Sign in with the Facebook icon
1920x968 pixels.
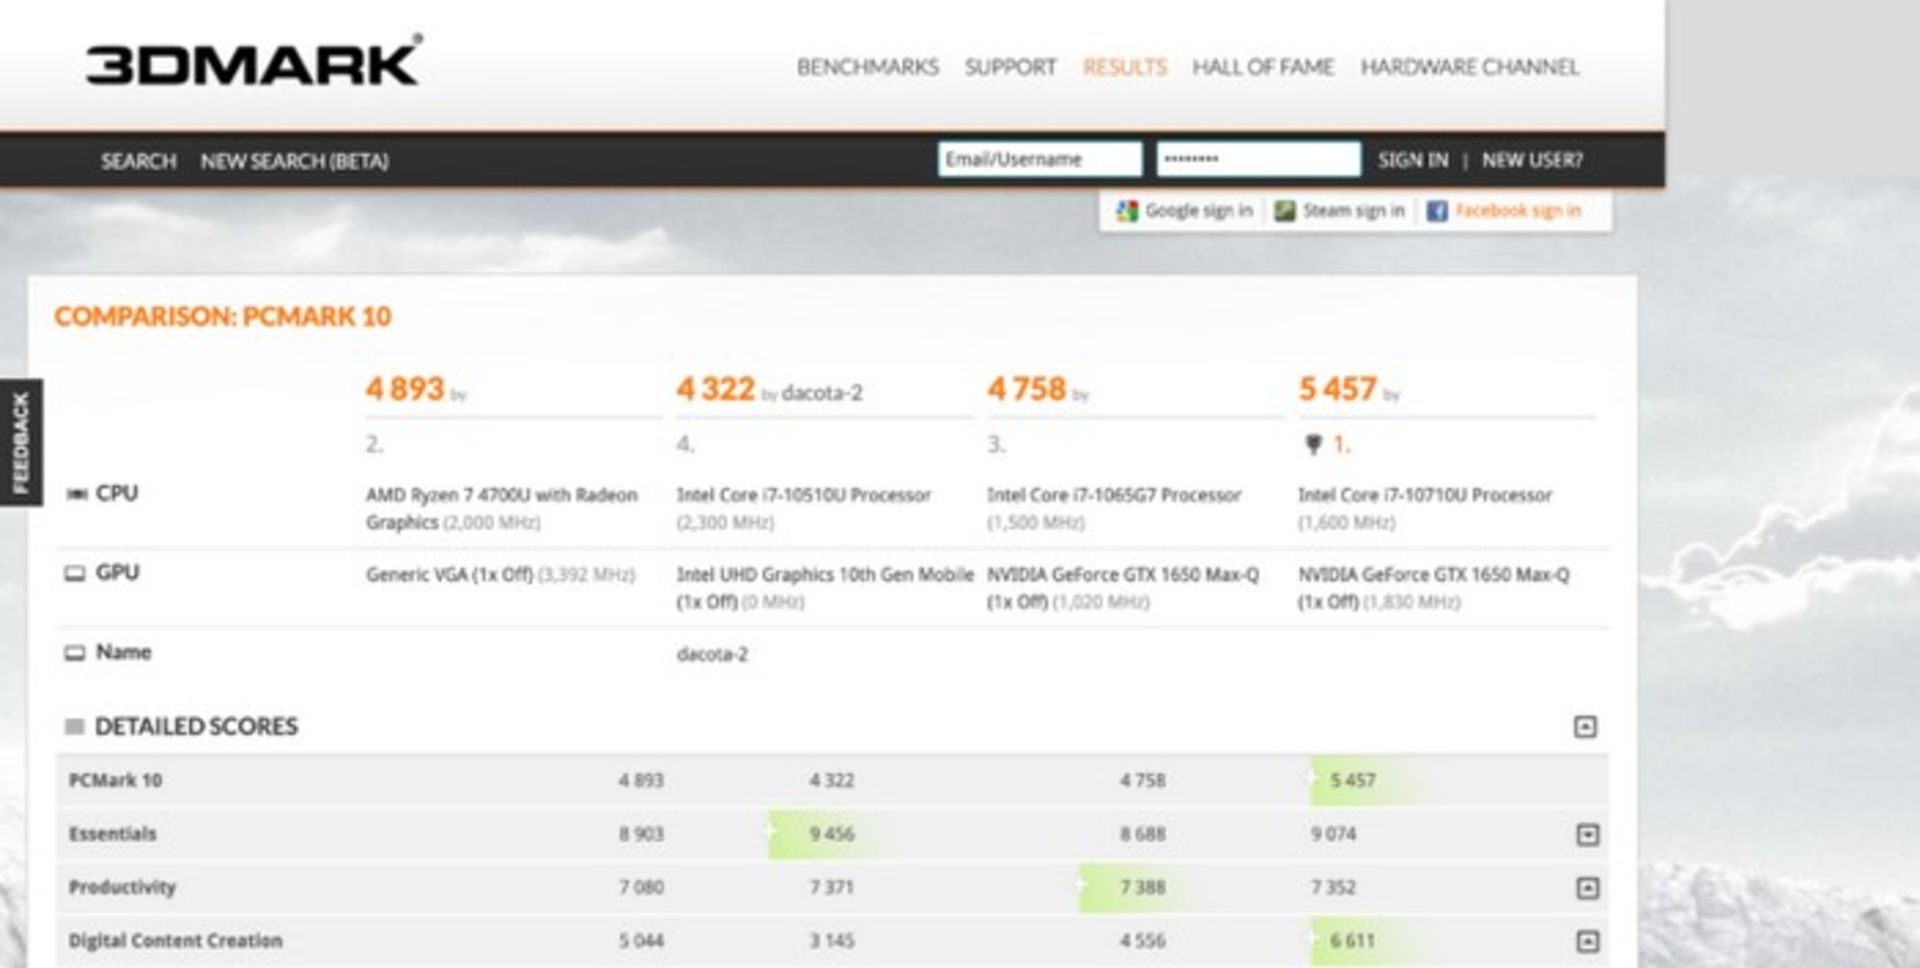(1438, 211)
